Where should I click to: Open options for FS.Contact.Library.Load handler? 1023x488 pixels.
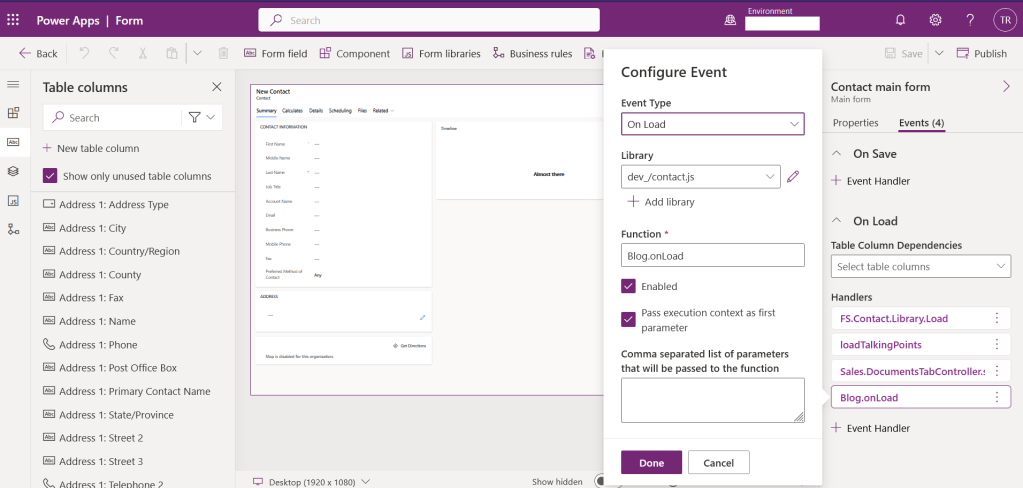pos(996,318)
